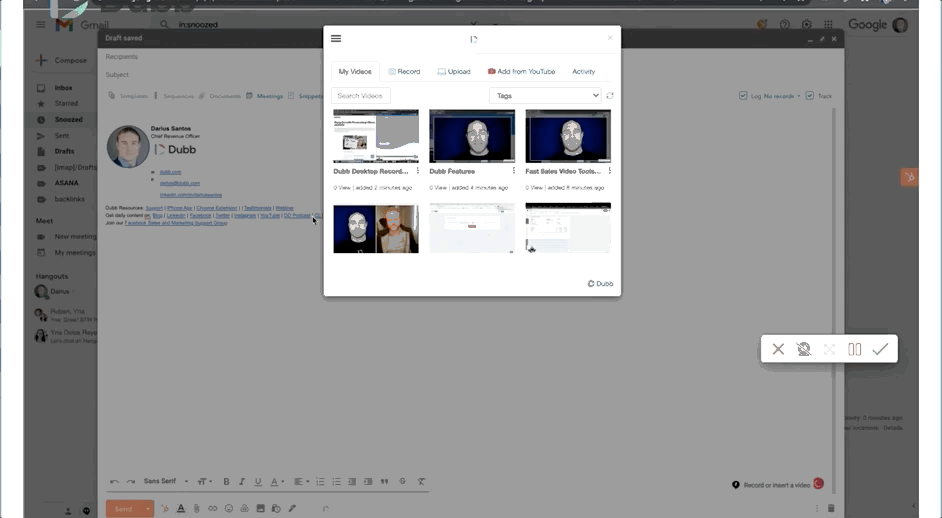
Task: Switch to the My Videos tab
Action: (x=355, y=72)
